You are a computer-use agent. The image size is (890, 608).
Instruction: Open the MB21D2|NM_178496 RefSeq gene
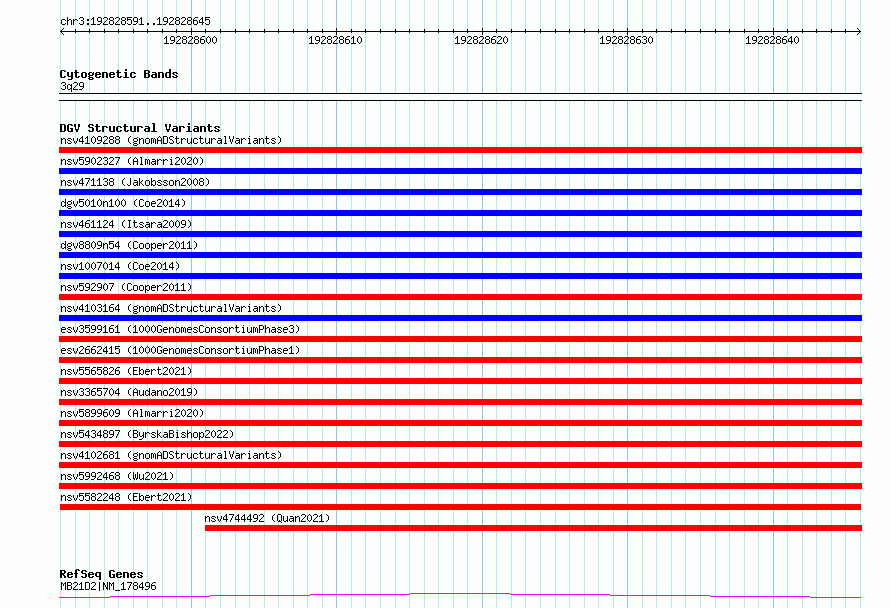[108, 586]
